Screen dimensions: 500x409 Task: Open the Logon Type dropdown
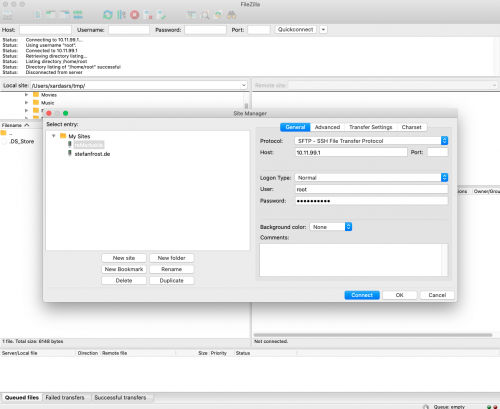click(371, 177)
